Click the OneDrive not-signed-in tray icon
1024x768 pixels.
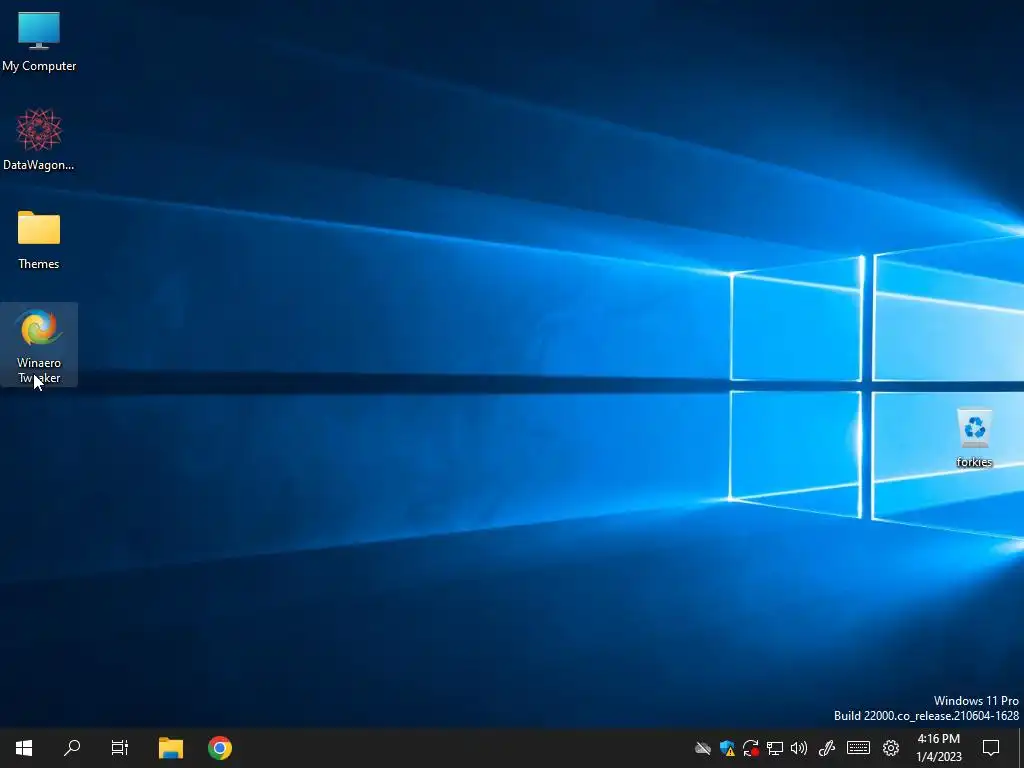pos(703,748)
